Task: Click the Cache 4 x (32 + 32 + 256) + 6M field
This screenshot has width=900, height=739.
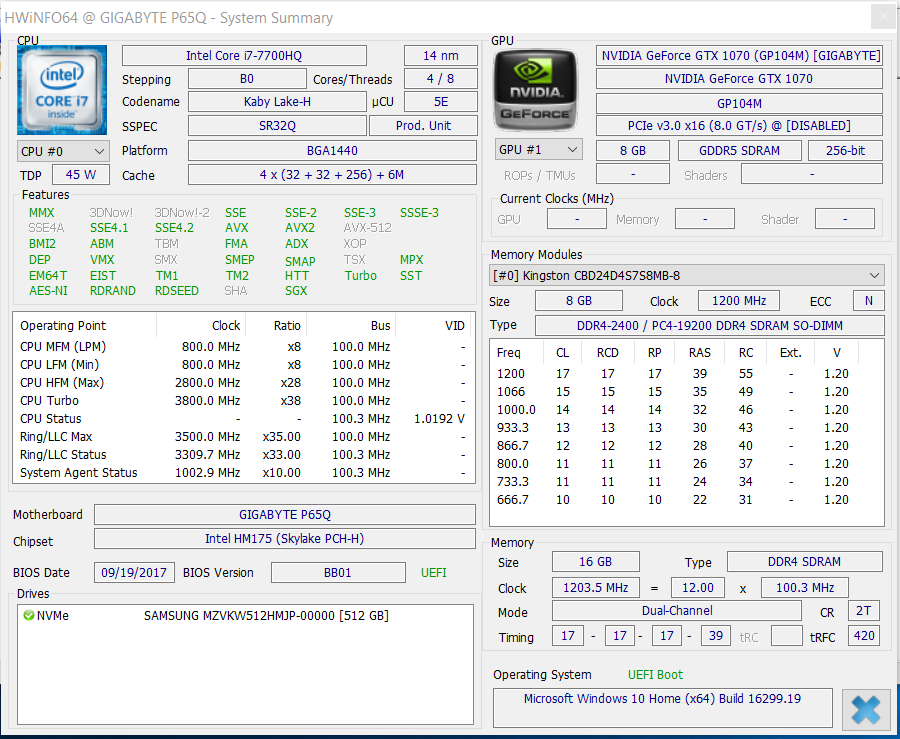Action: pos(332,174)
